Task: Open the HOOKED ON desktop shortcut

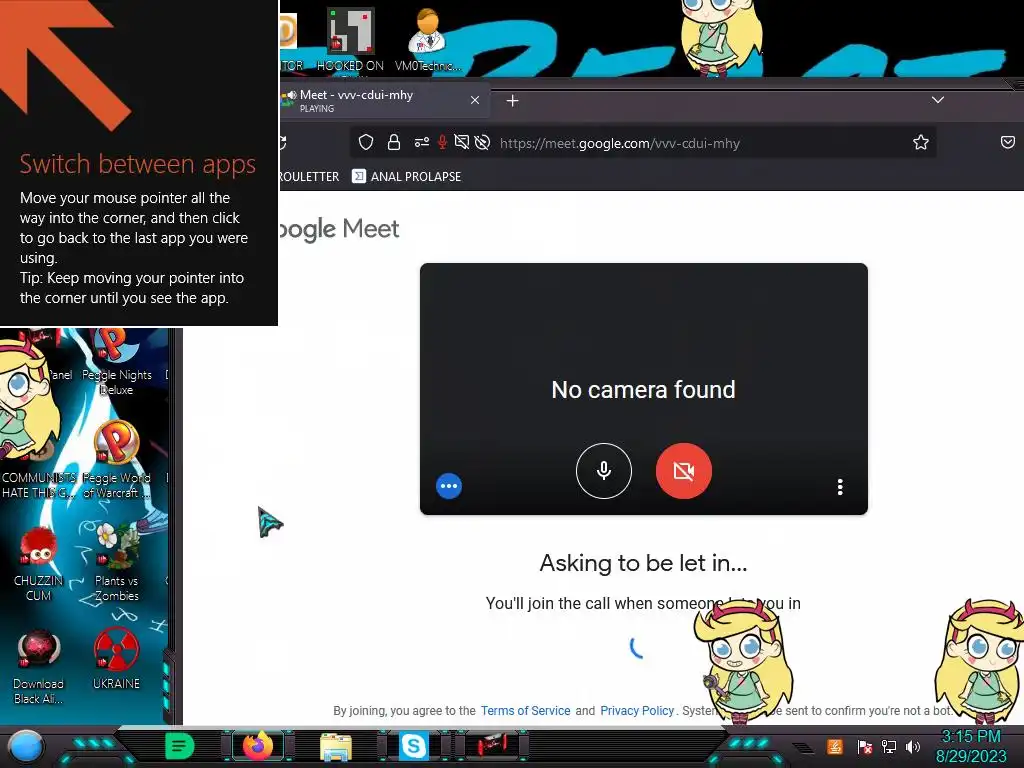Action: click(x=350, y=39)
